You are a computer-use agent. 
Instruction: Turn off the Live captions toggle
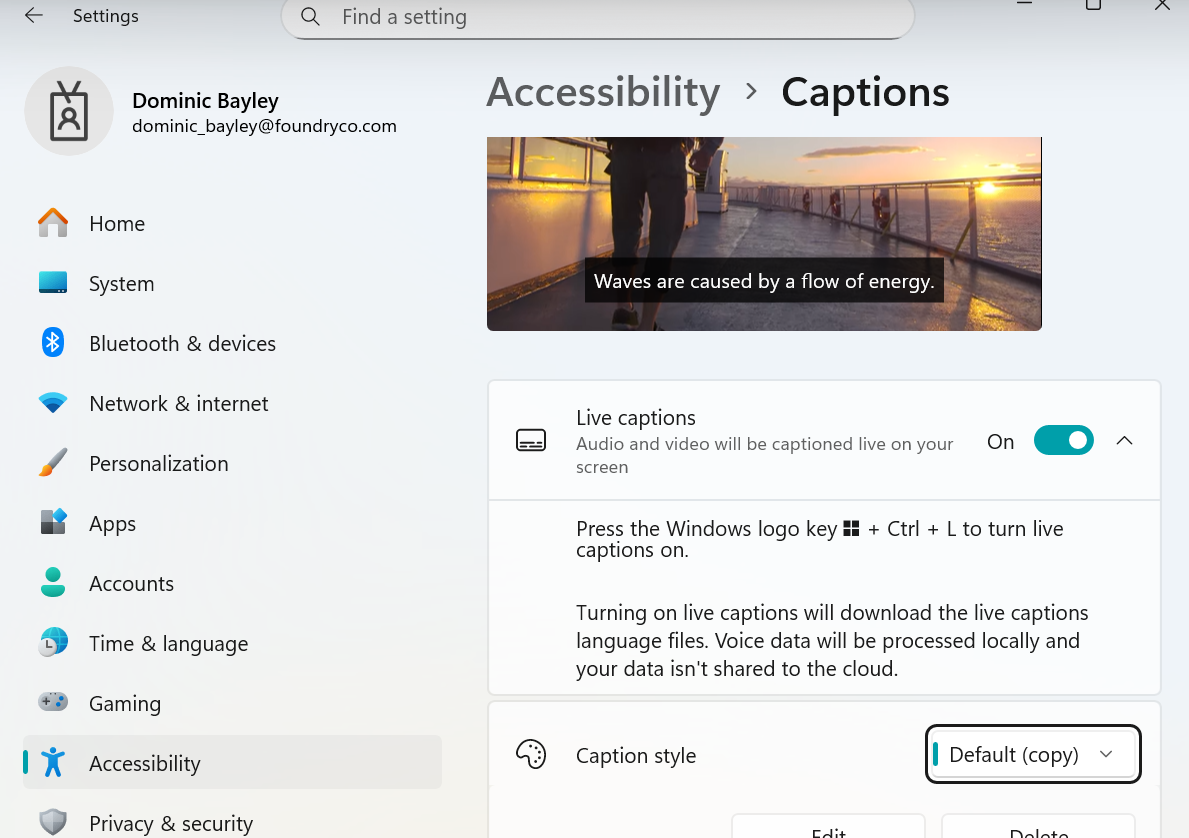click(1063, 440)
